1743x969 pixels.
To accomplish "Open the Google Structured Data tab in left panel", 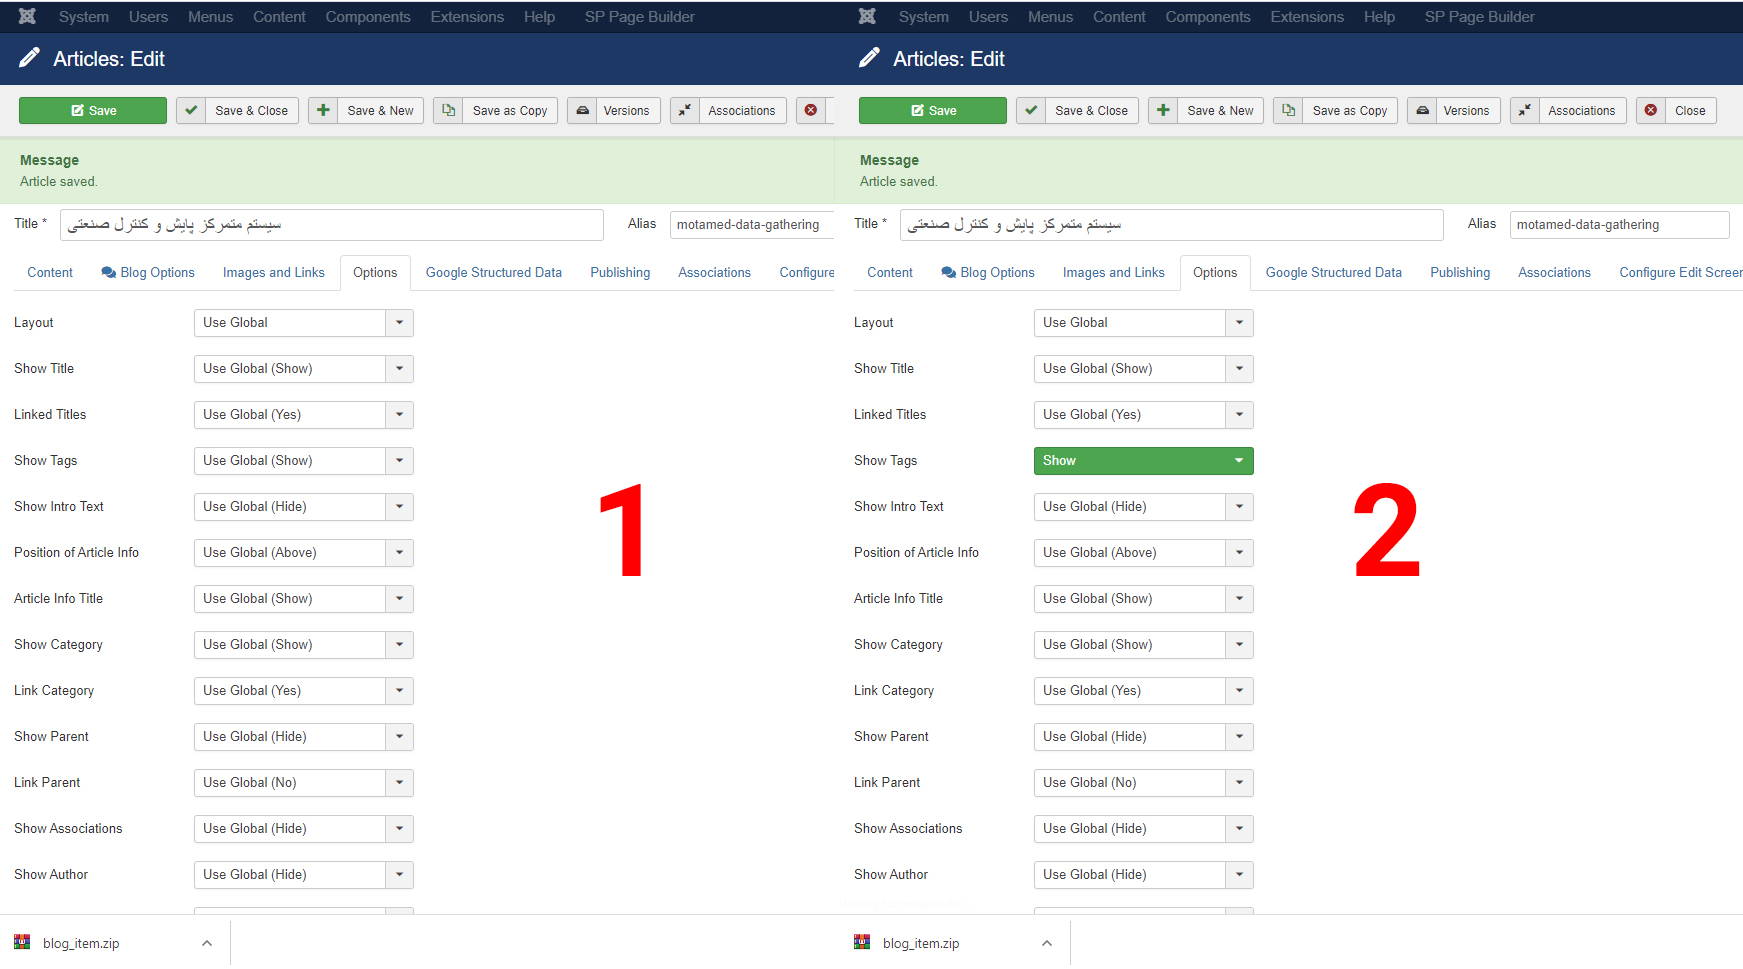I will pyautogui.click(x=493, y=272).
